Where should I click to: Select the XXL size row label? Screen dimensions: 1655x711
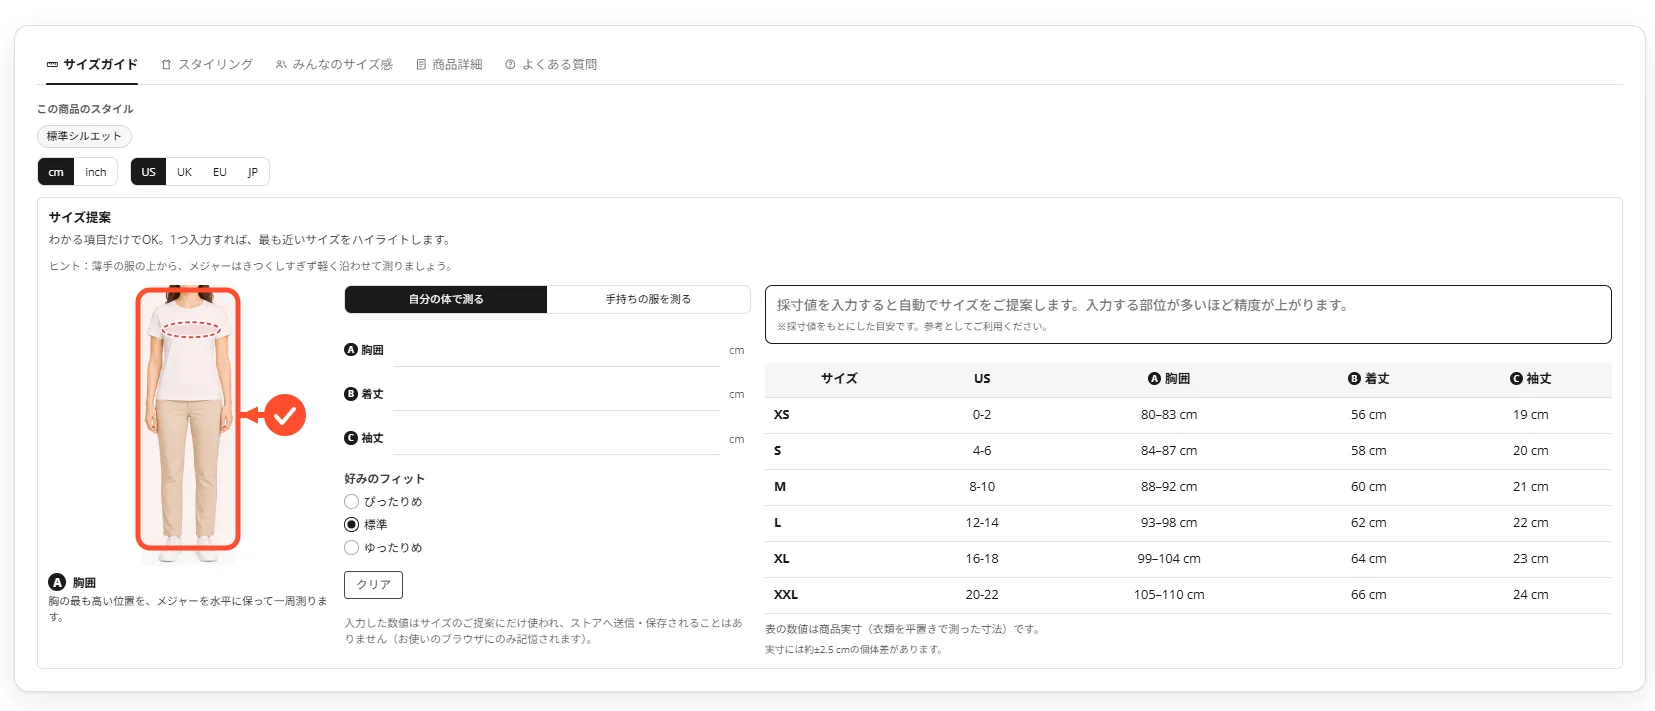click(x=786, y=595)
